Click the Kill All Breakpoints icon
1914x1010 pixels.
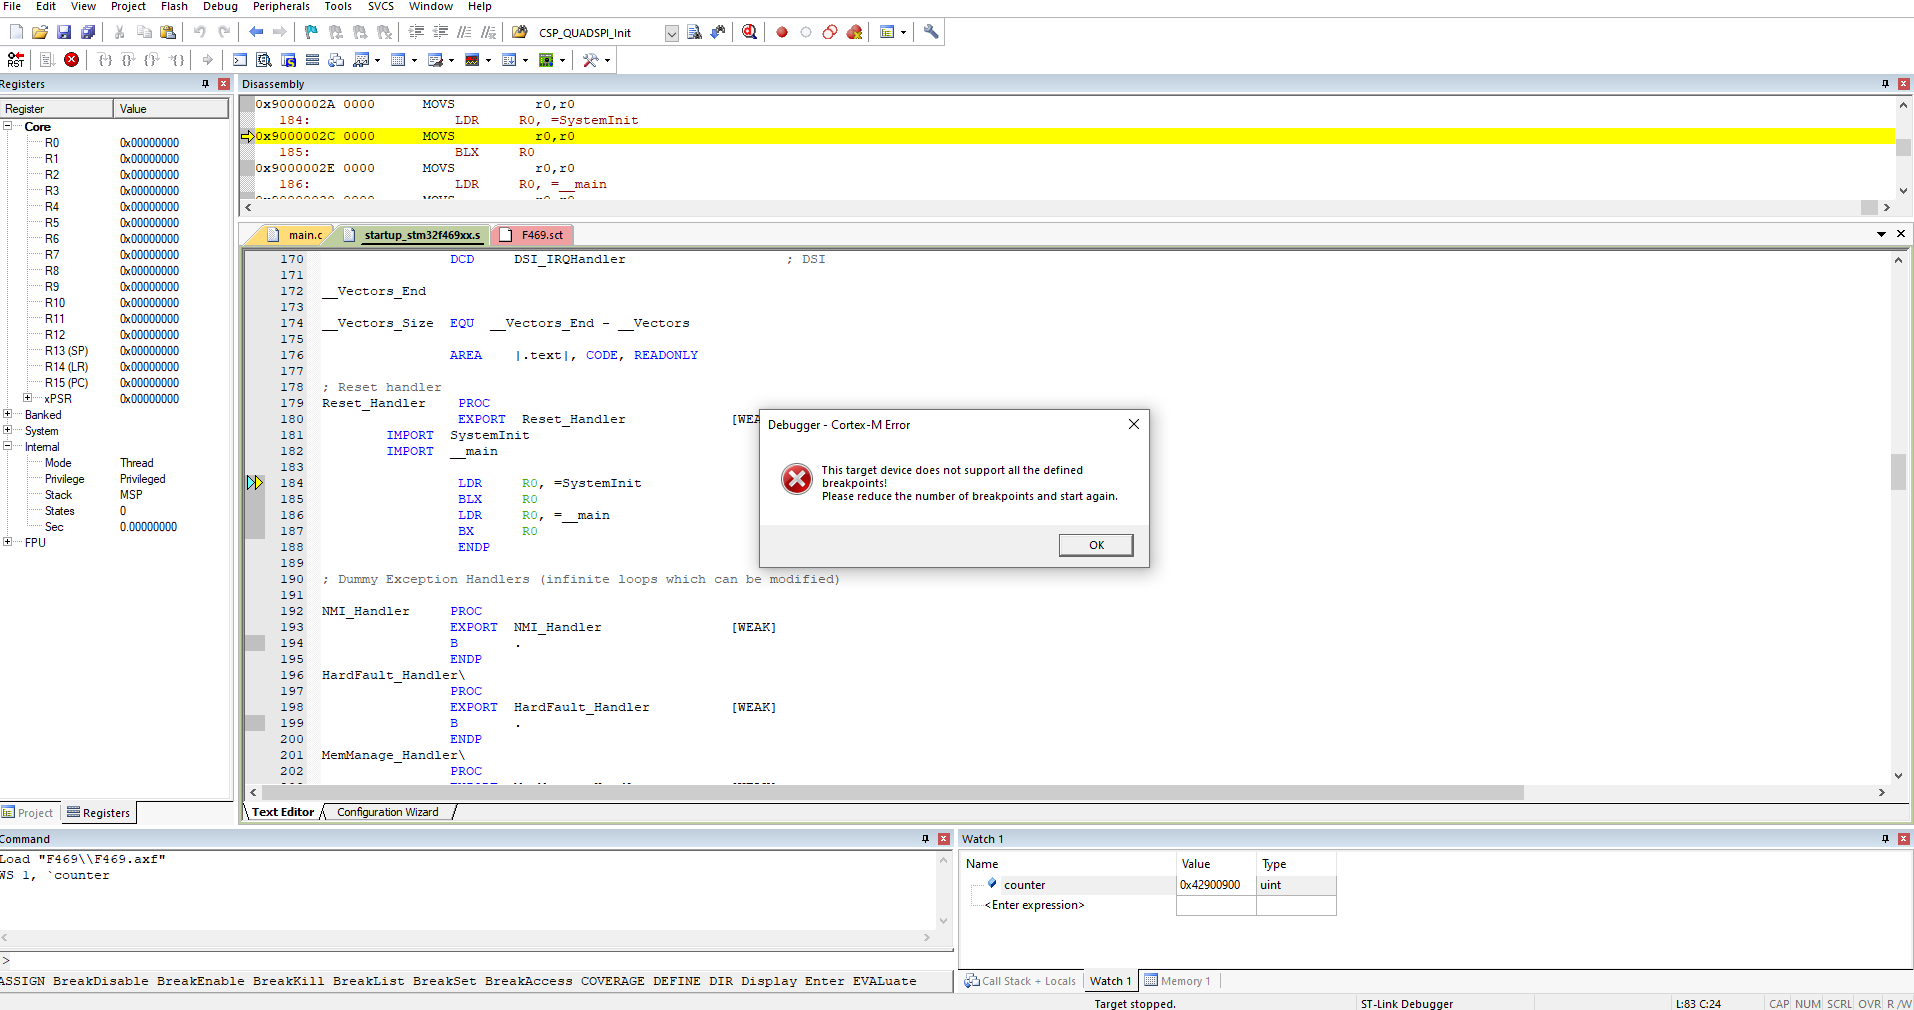854,32
